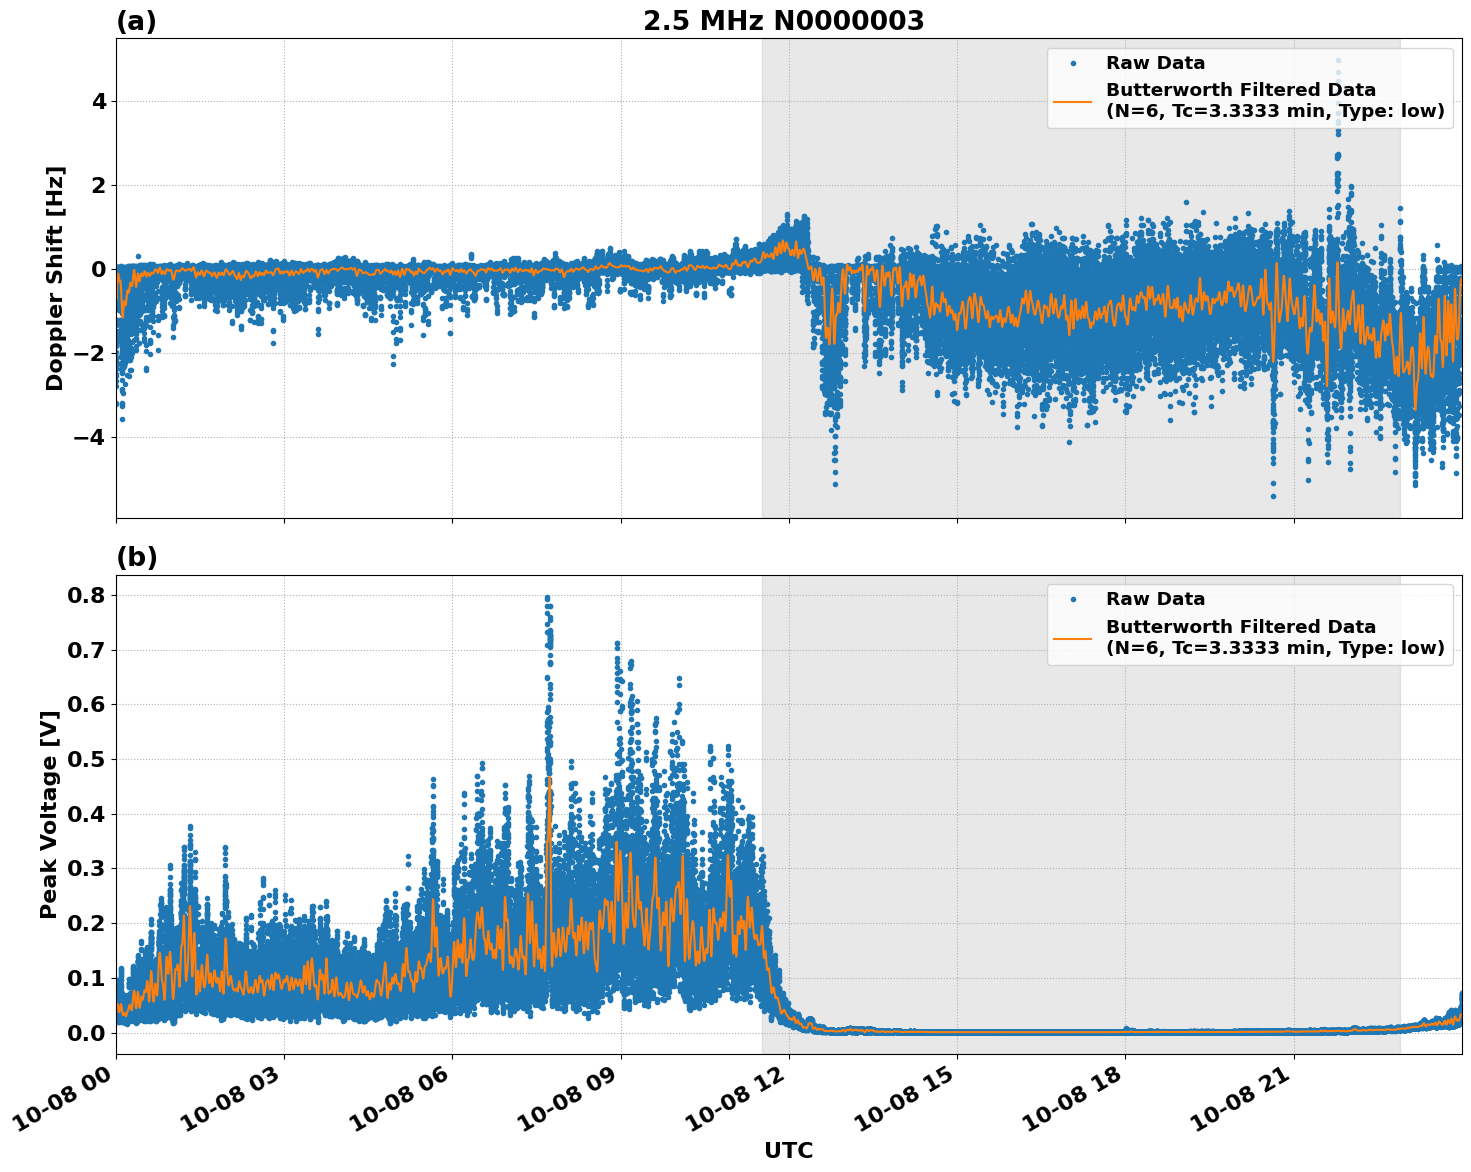Click the 0.8 V peak voltage data point

pos(546,597)
